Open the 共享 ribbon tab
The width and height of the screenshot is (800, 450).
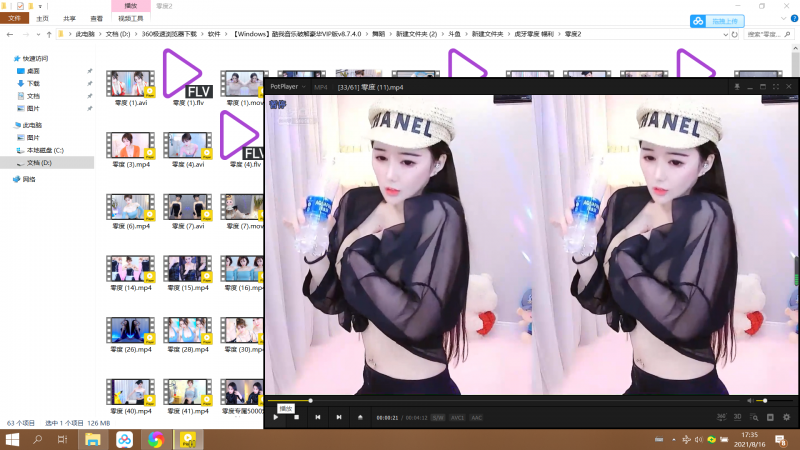69,18
